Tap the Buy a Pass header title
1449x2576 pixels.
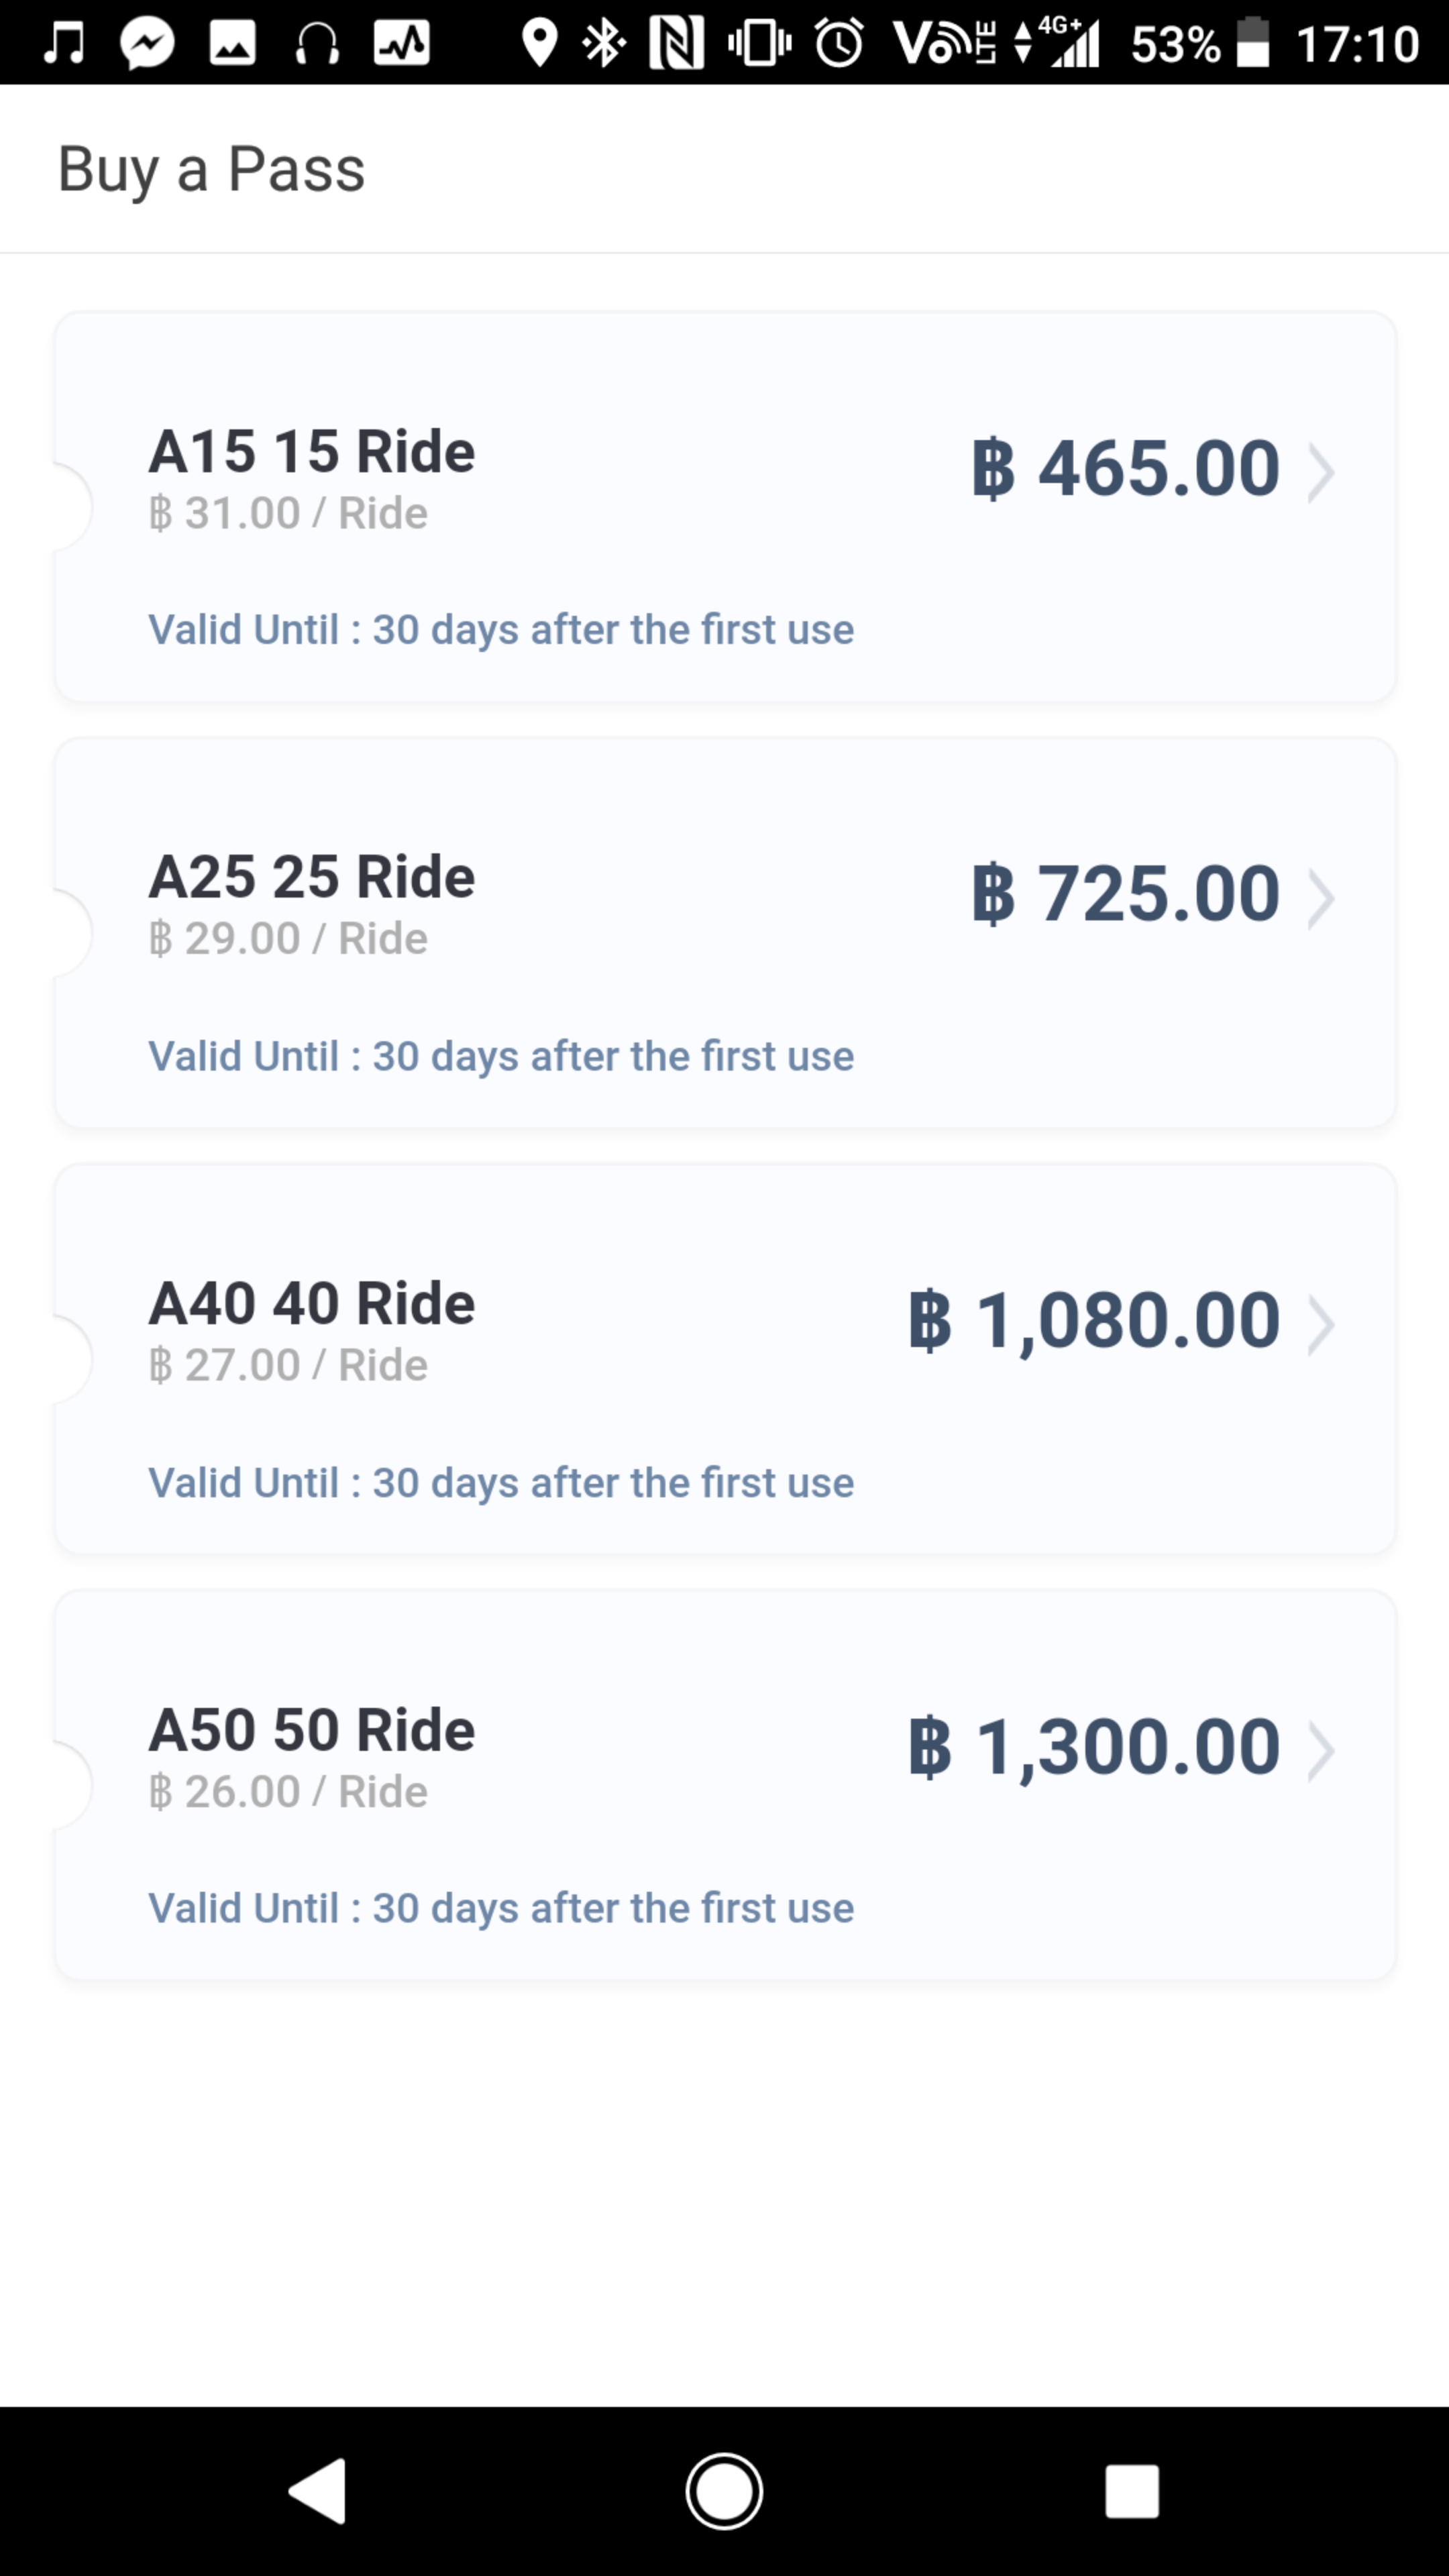tap(212, 169)
